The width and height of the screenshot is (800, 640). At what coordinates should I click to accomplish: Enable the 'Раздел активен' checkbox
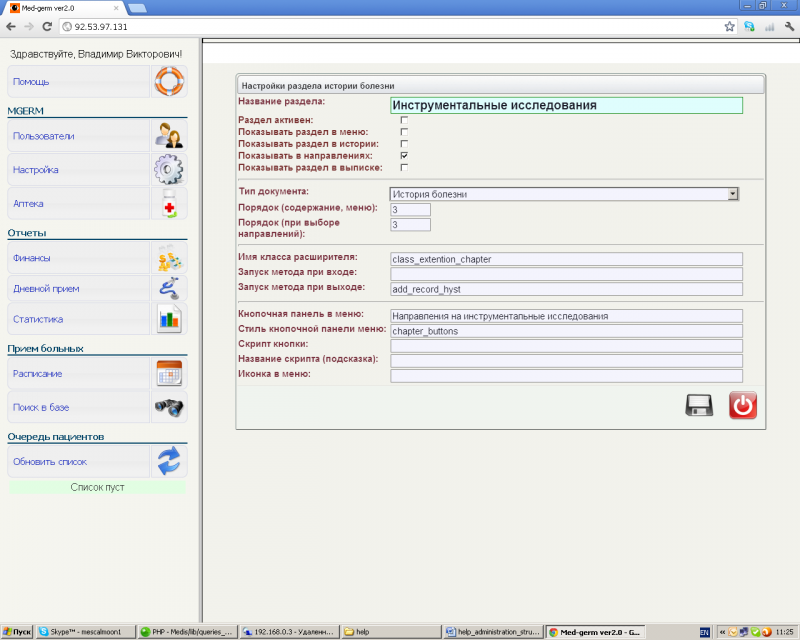coord(404,120)
